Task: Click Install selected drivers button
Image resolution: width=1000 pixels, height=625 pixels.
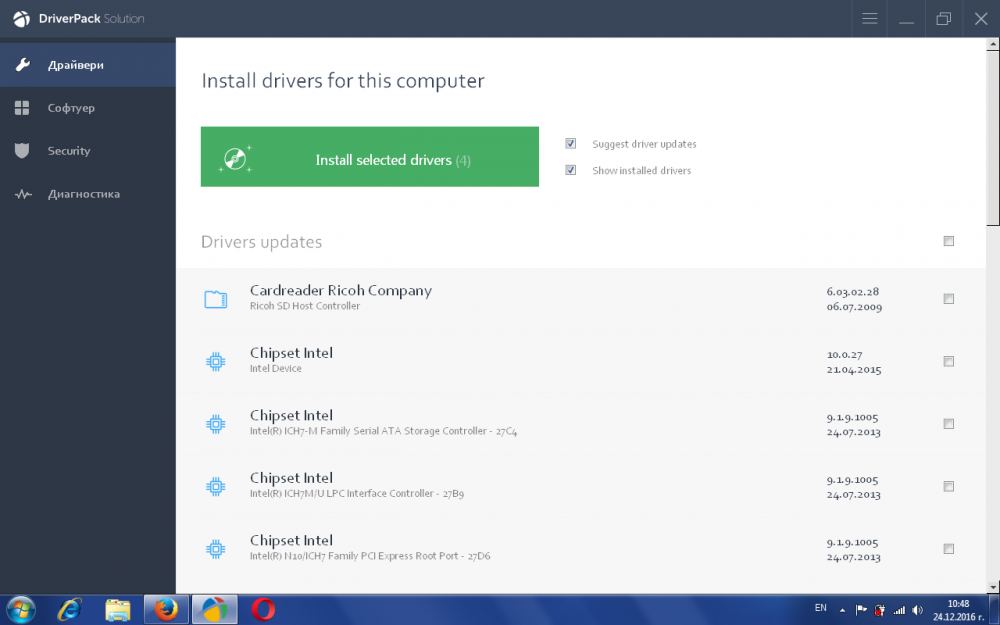Action: coord(369,157)
